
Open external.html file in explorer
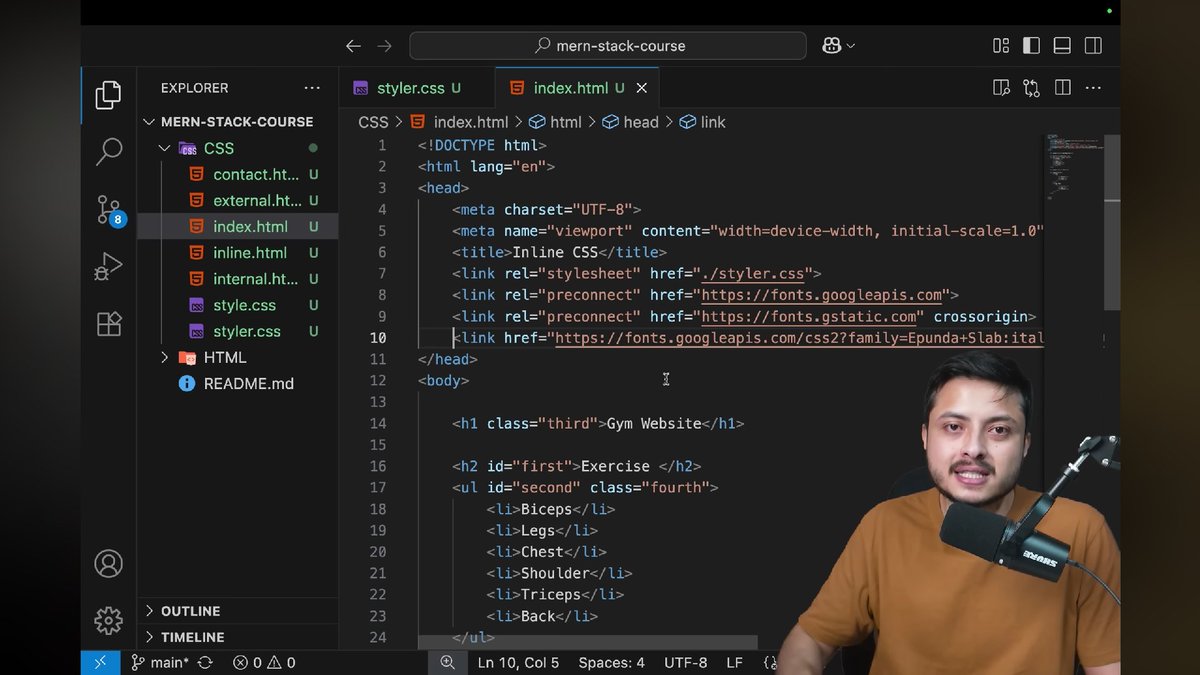click(238, 200)
